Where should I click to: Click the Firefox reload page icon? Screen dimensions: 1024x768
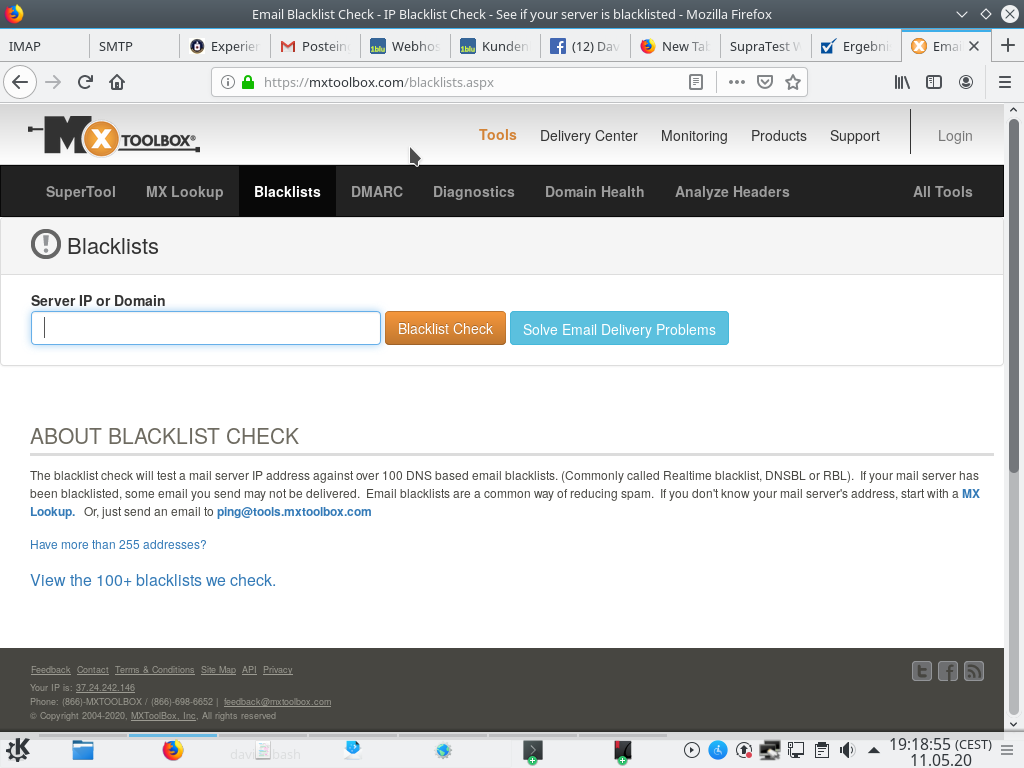tap(85, 82)
